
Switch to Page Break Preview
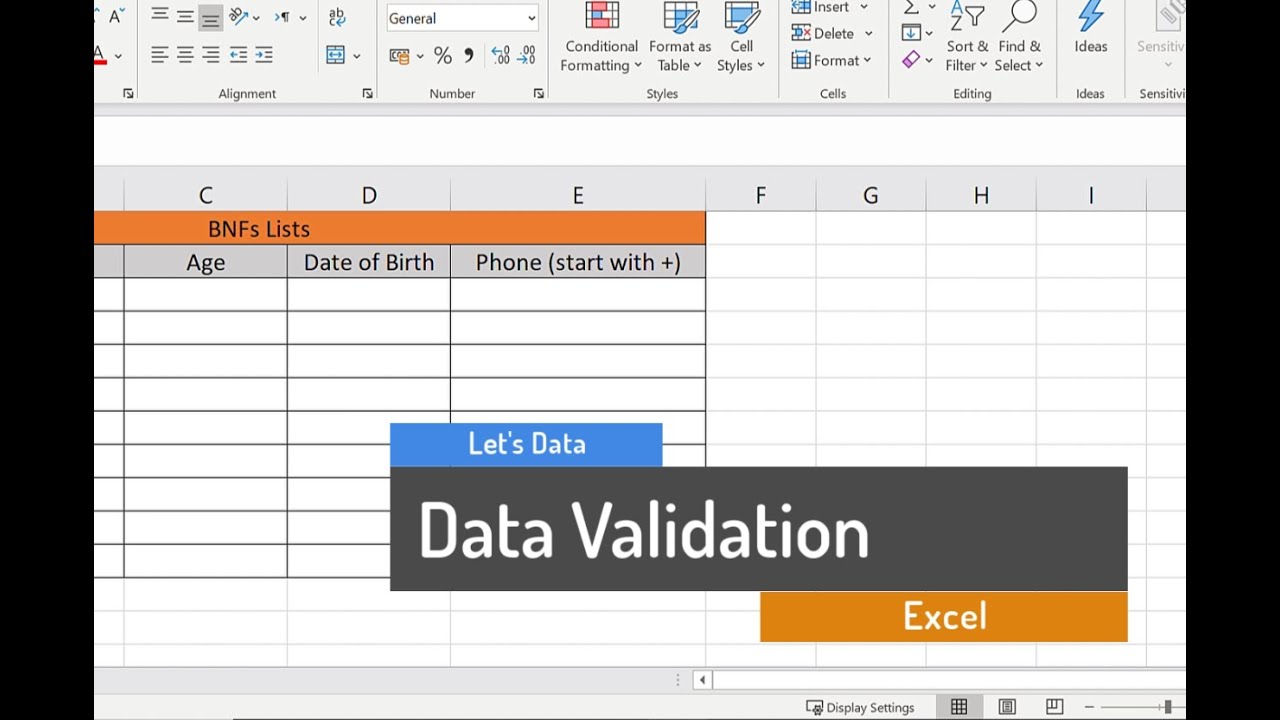[x=1054, y=707]
